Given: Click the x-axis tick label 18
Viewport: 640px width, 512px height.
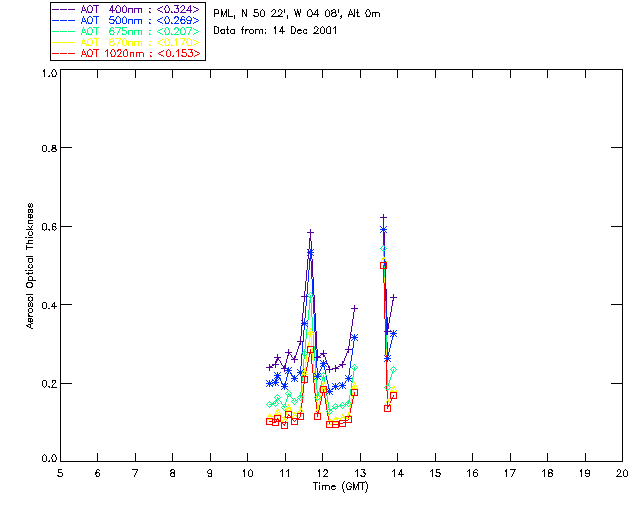Looking at the screenshot, I should [x=547, y=473].
